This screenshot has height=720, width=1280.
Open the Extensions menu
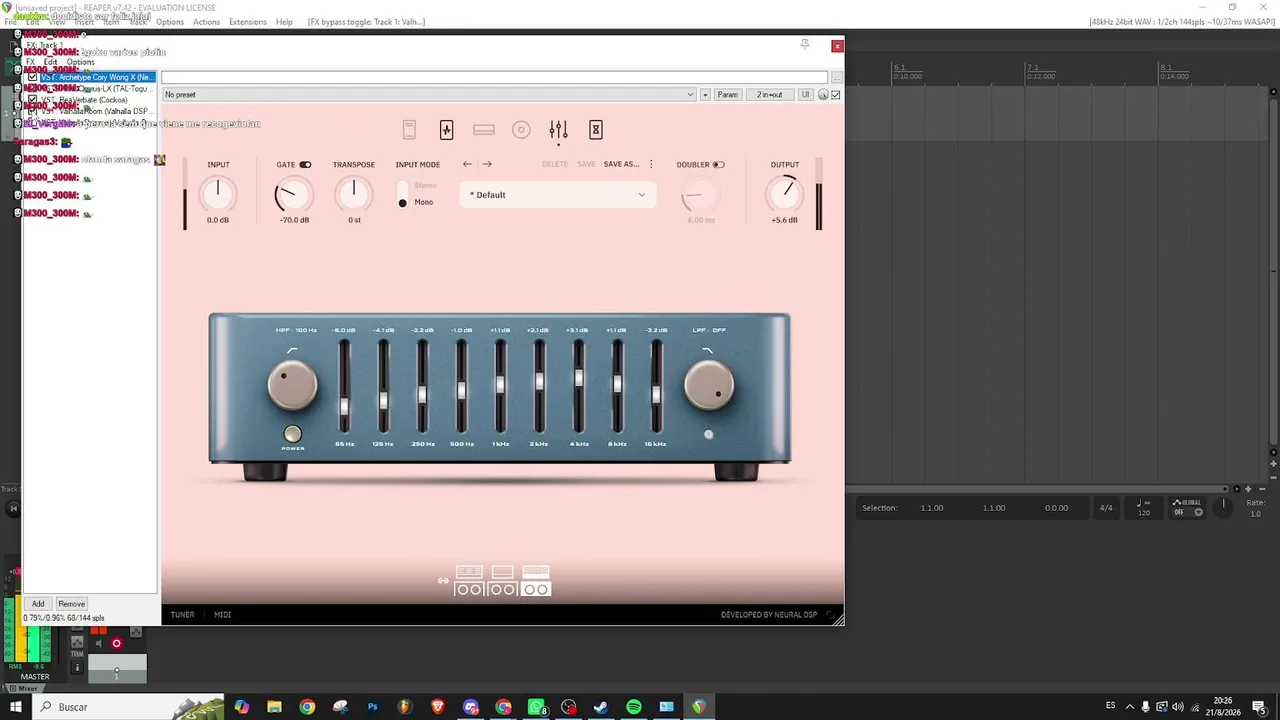(x=248, y=22)
